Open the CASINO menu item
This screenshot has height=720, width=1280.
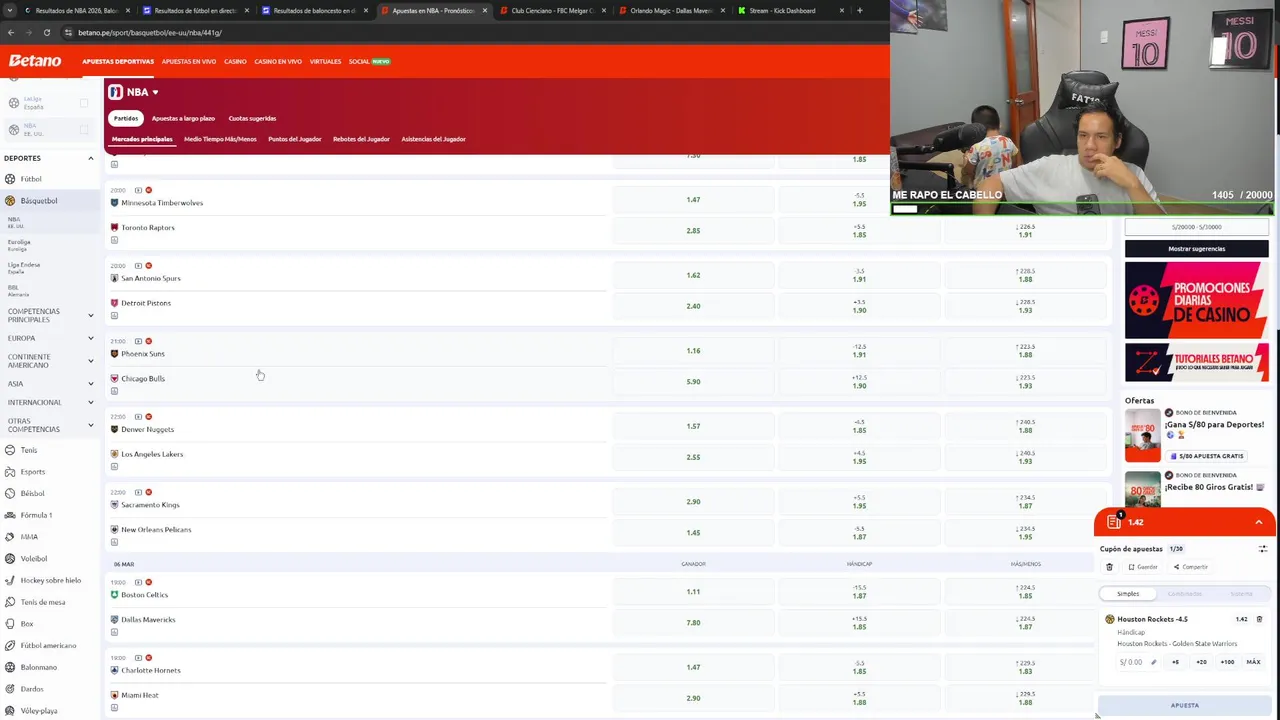pos(235,62)
